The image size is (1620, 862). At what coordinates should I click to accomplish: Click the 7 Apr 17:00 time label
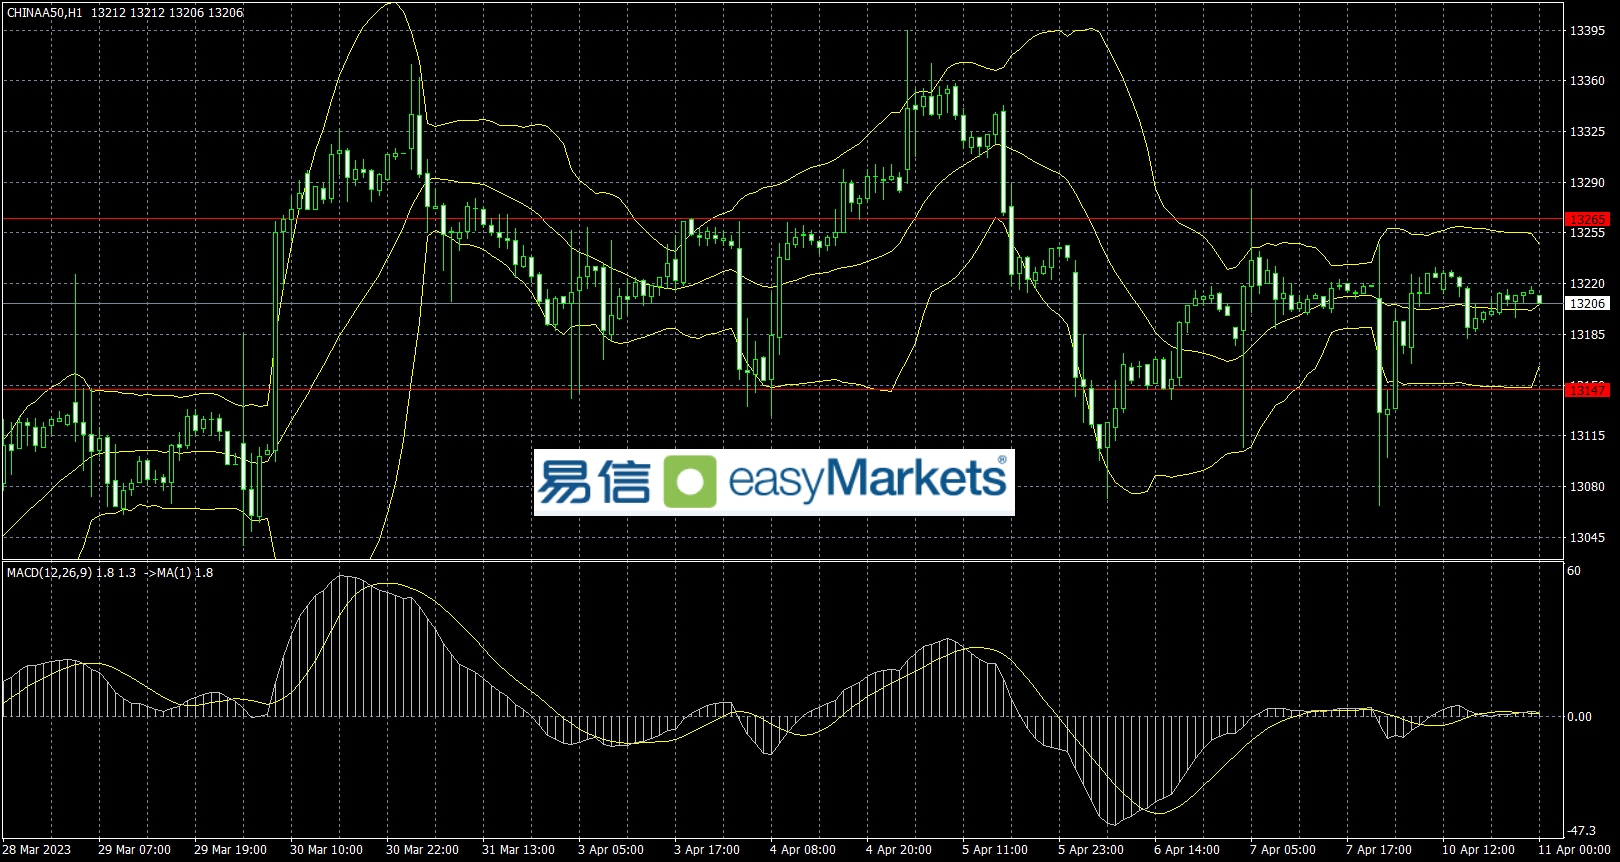click(1379, 850)
